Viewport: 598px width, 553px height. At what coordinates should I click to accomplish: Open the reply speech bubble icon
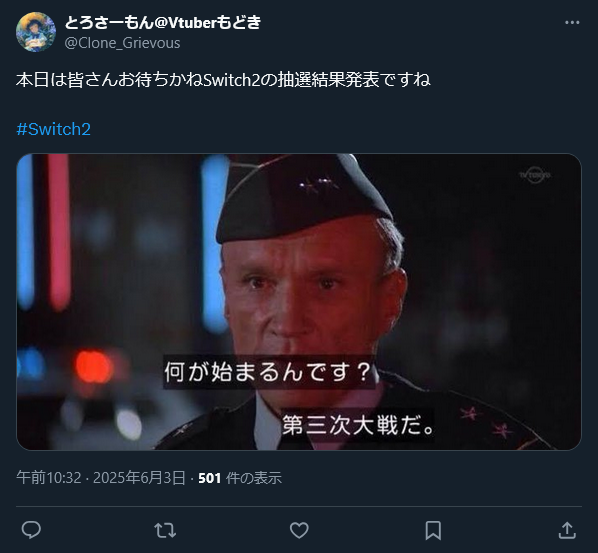tap(31, 530)
